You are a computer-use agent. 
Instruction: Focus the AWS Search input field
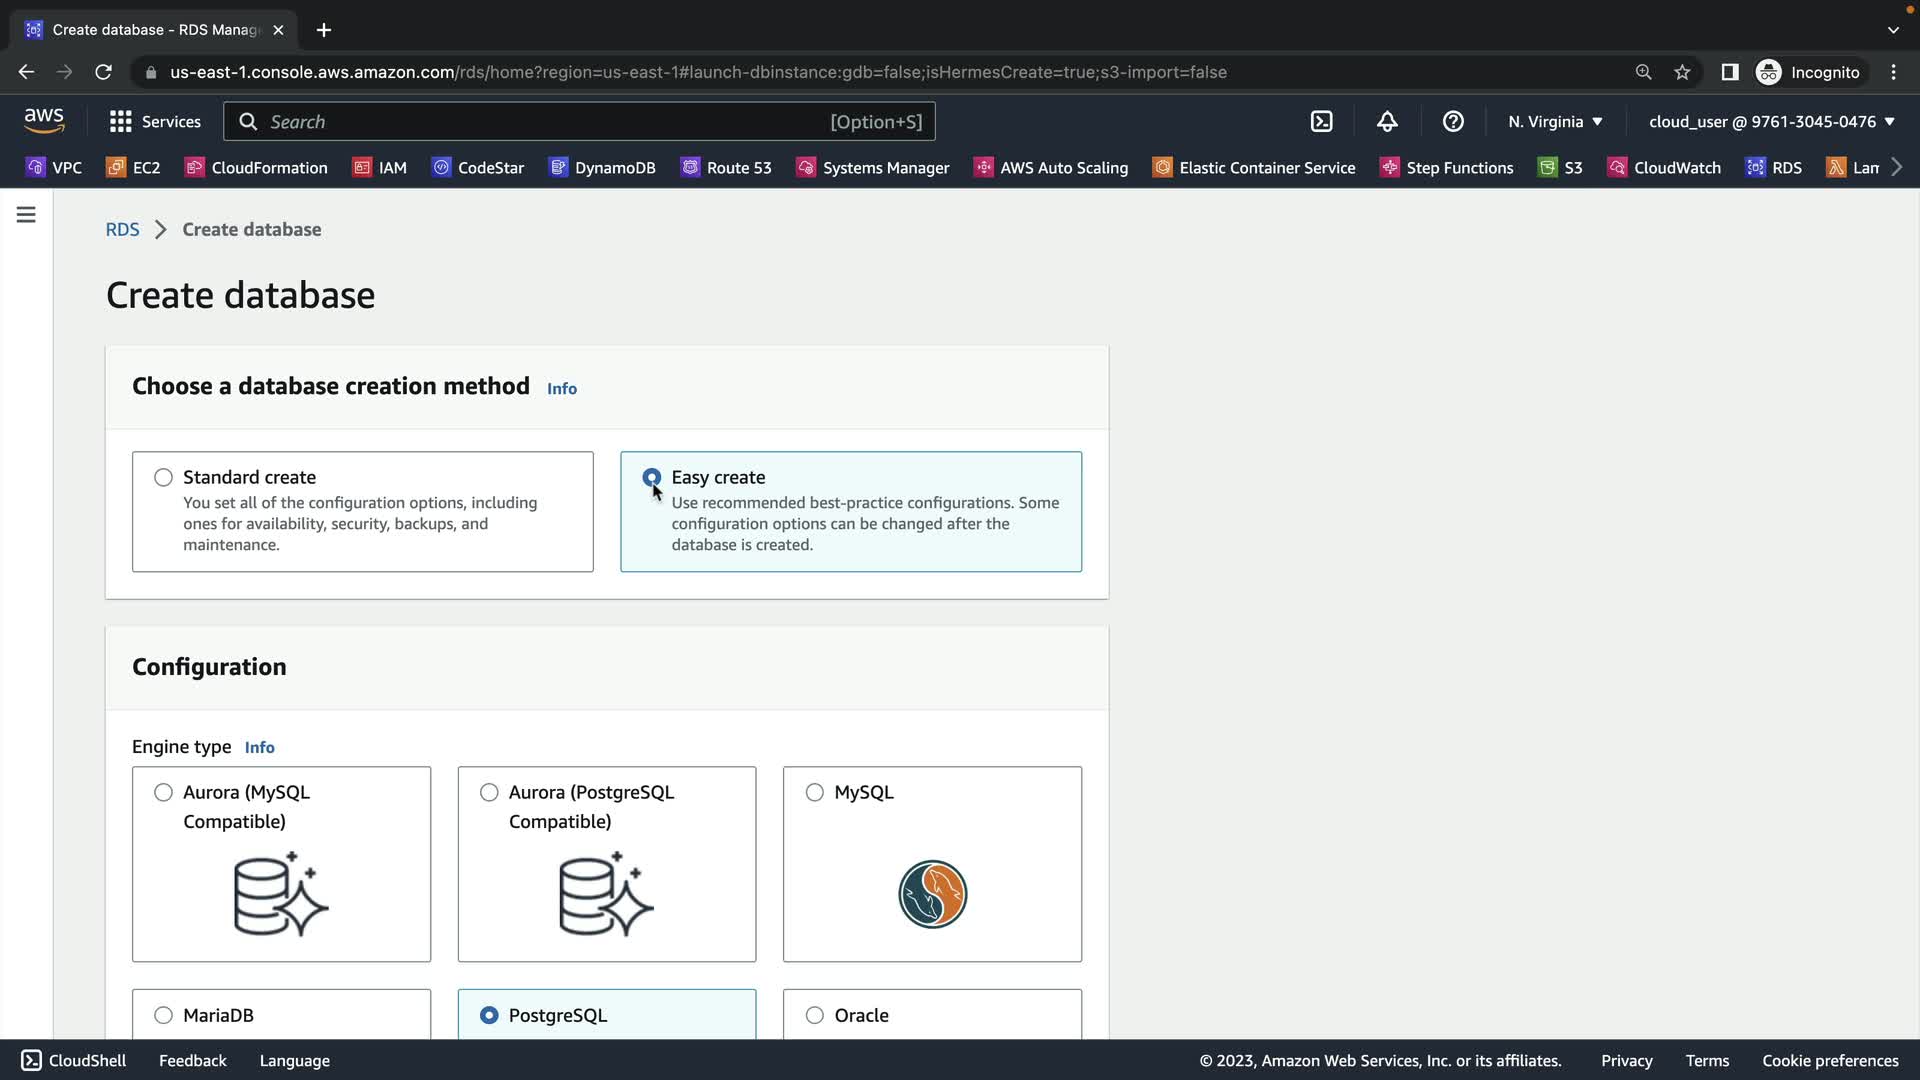click(540, 122)
